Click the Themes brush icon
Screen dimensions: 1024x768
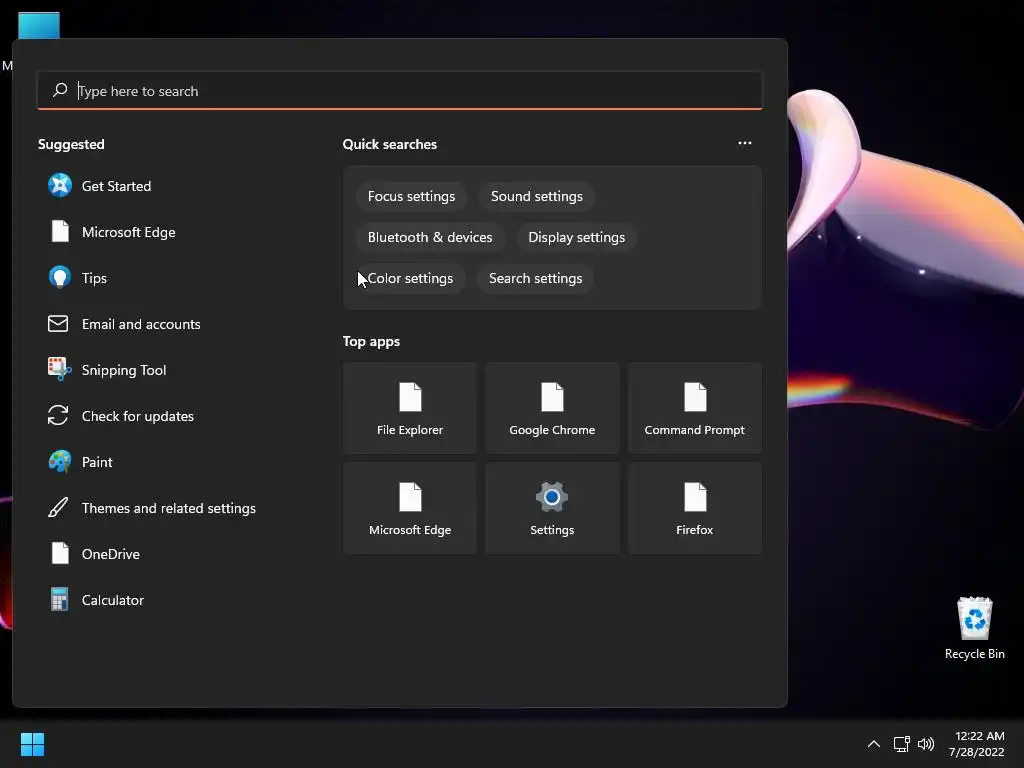(x=58, y=507)
